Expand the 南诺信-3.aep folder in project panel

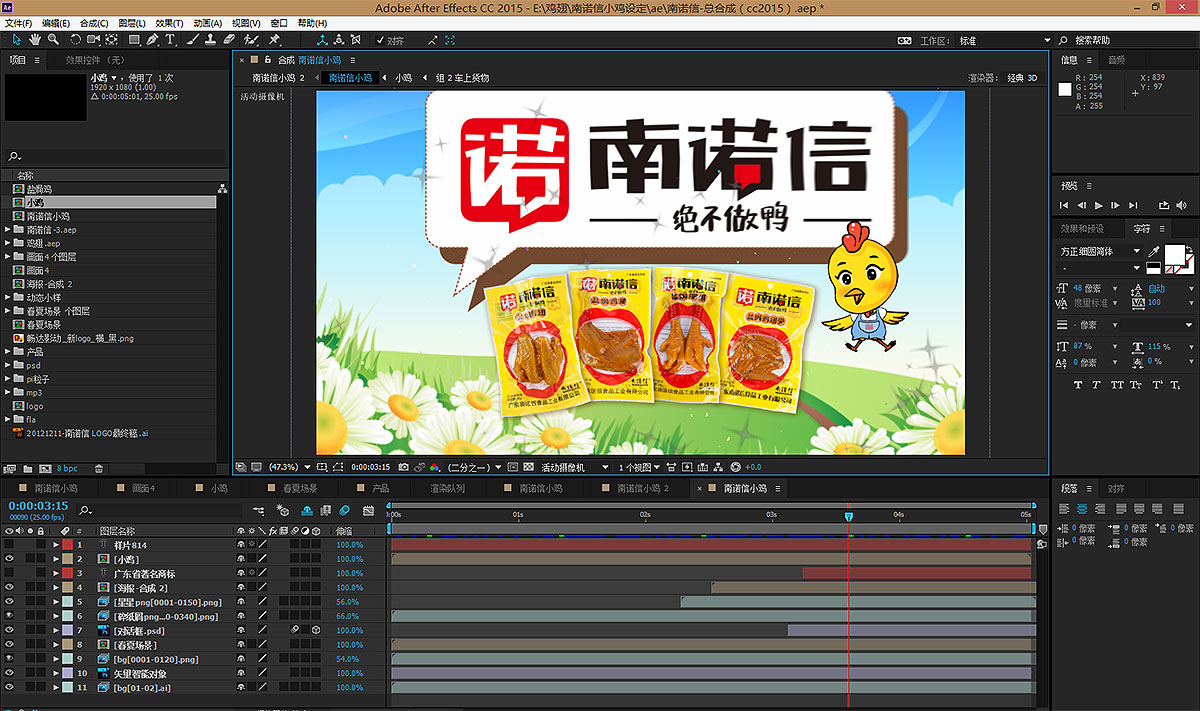8,230
